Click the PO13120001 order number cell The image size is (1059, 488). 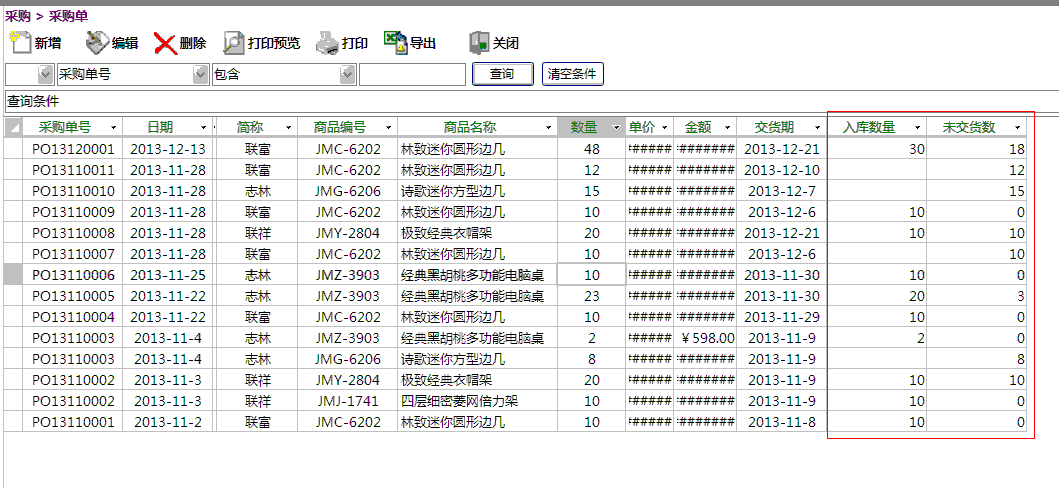pos(73,149)
